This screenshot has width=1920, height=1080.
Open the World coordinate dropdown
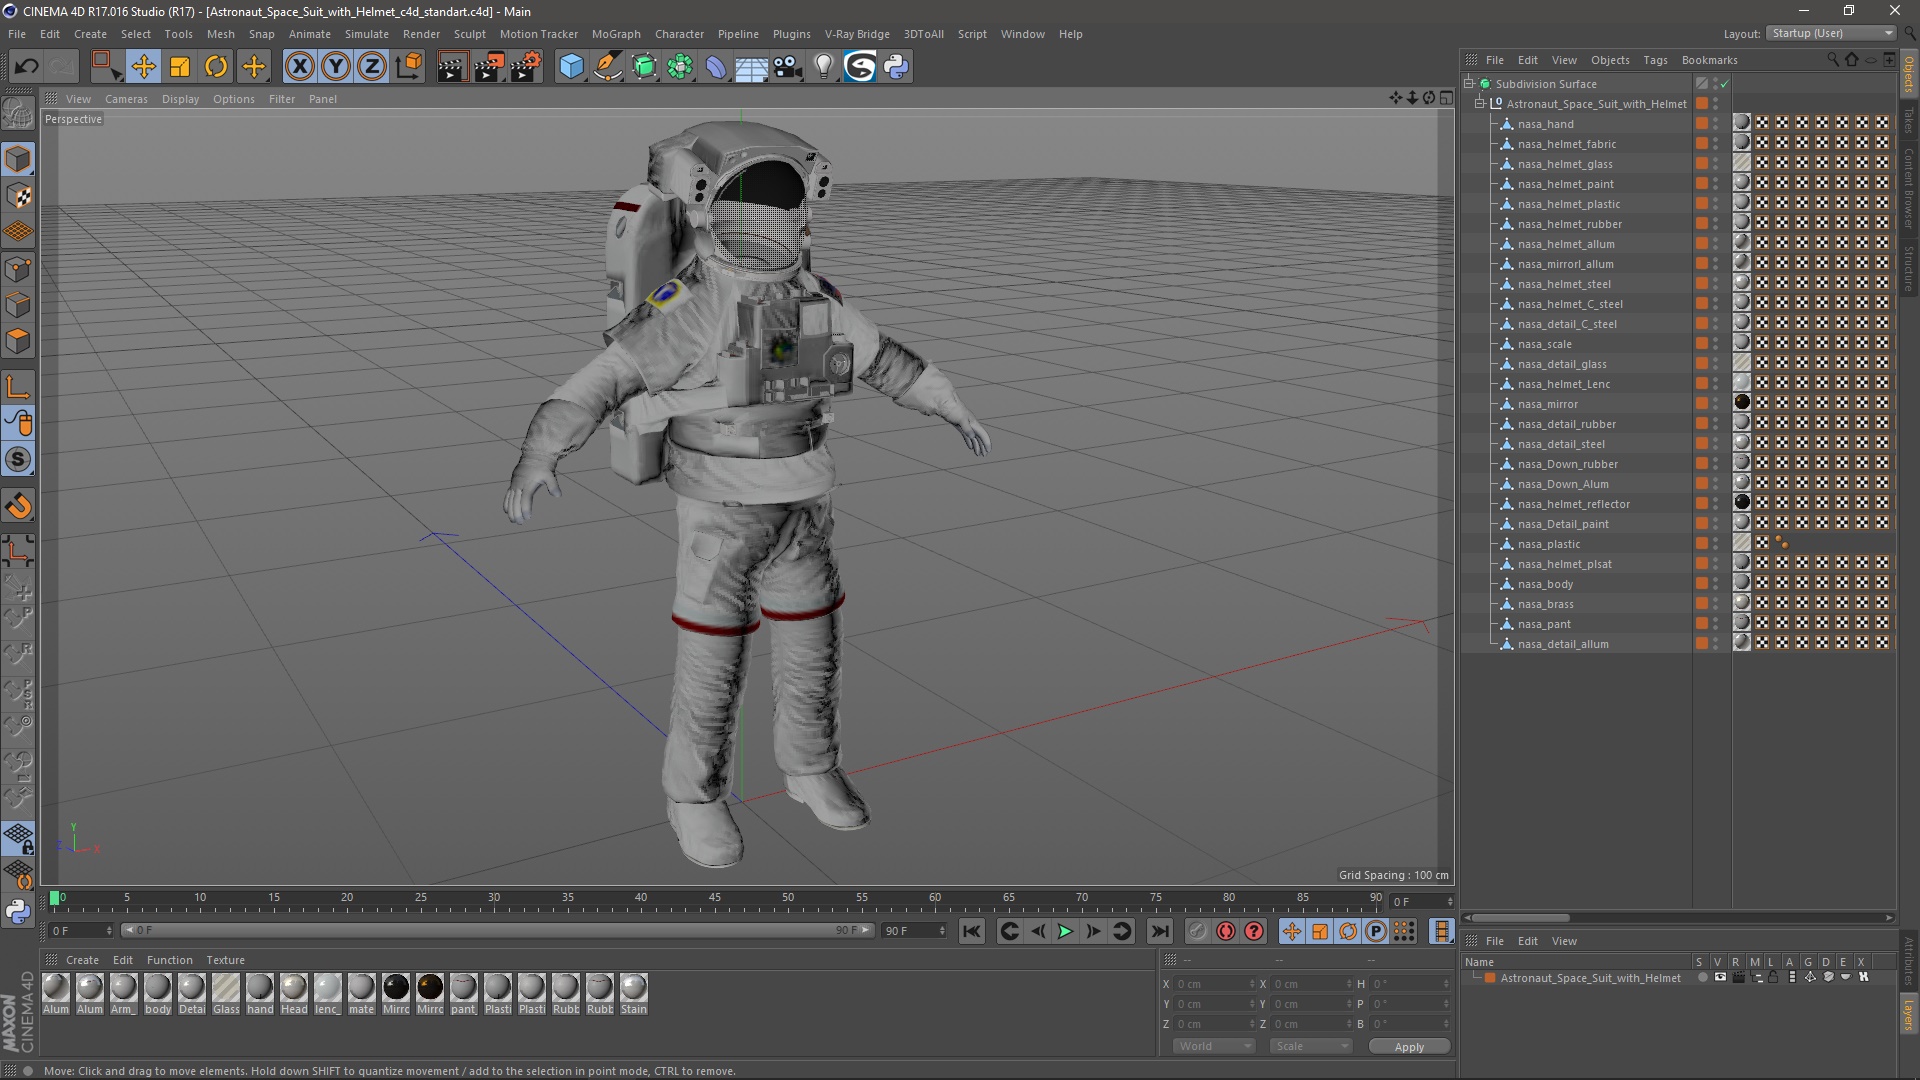click(1214, 1046)
